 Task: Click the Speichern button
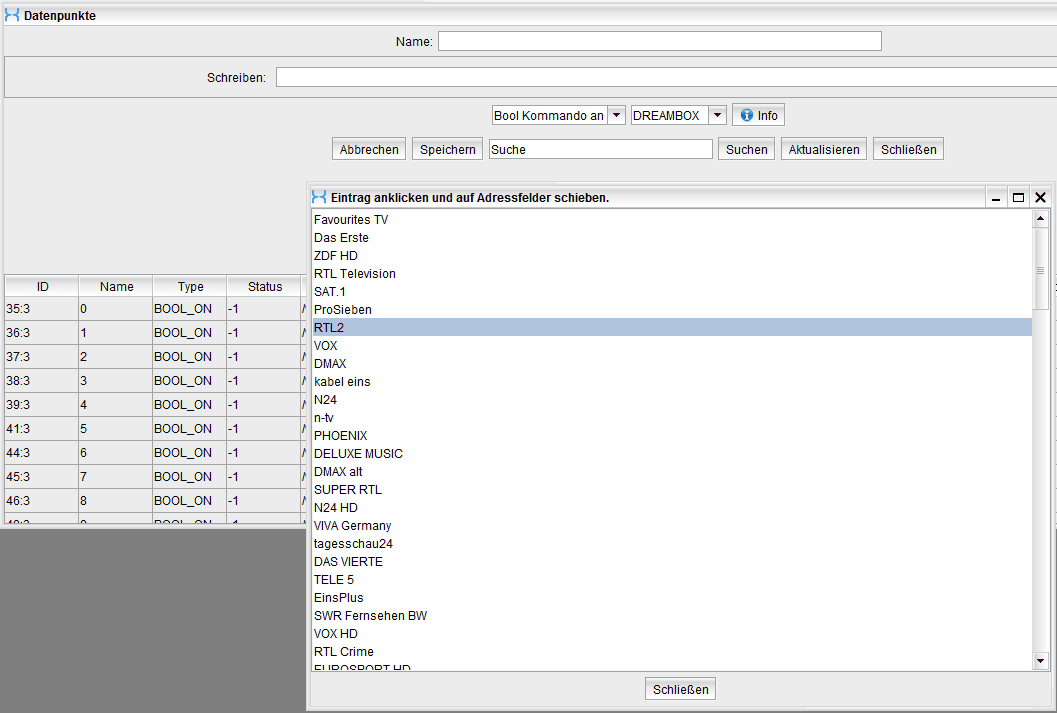coord(447,149)
